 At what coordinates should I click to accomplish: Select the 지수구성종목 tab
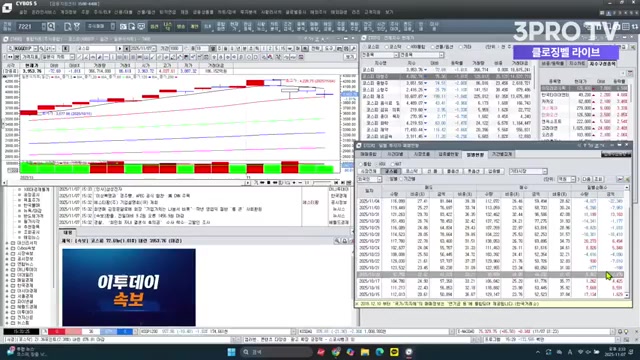pos(603,64)
